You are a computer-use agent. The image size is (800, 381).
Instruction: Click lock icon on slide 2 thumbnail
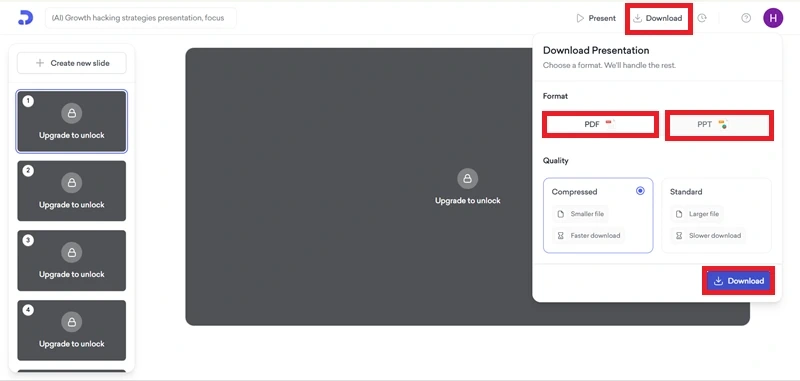click(72, 183)
